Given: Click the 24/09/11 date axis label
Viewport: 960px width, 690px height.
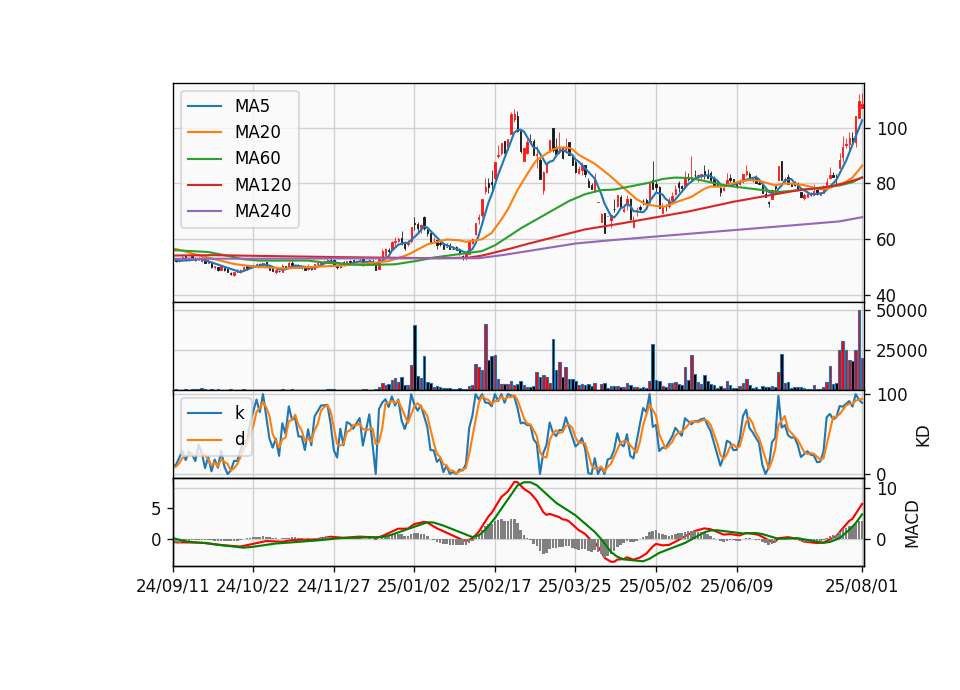Looking at the screenshot, I should pos(173,586).
